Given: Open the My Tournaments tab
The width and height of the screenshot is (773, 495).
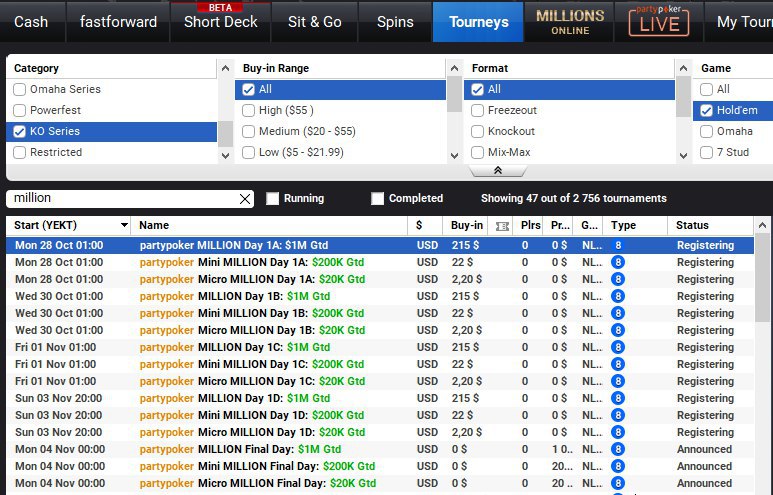Looking at the screenshot, I should [x=739, y=22].
